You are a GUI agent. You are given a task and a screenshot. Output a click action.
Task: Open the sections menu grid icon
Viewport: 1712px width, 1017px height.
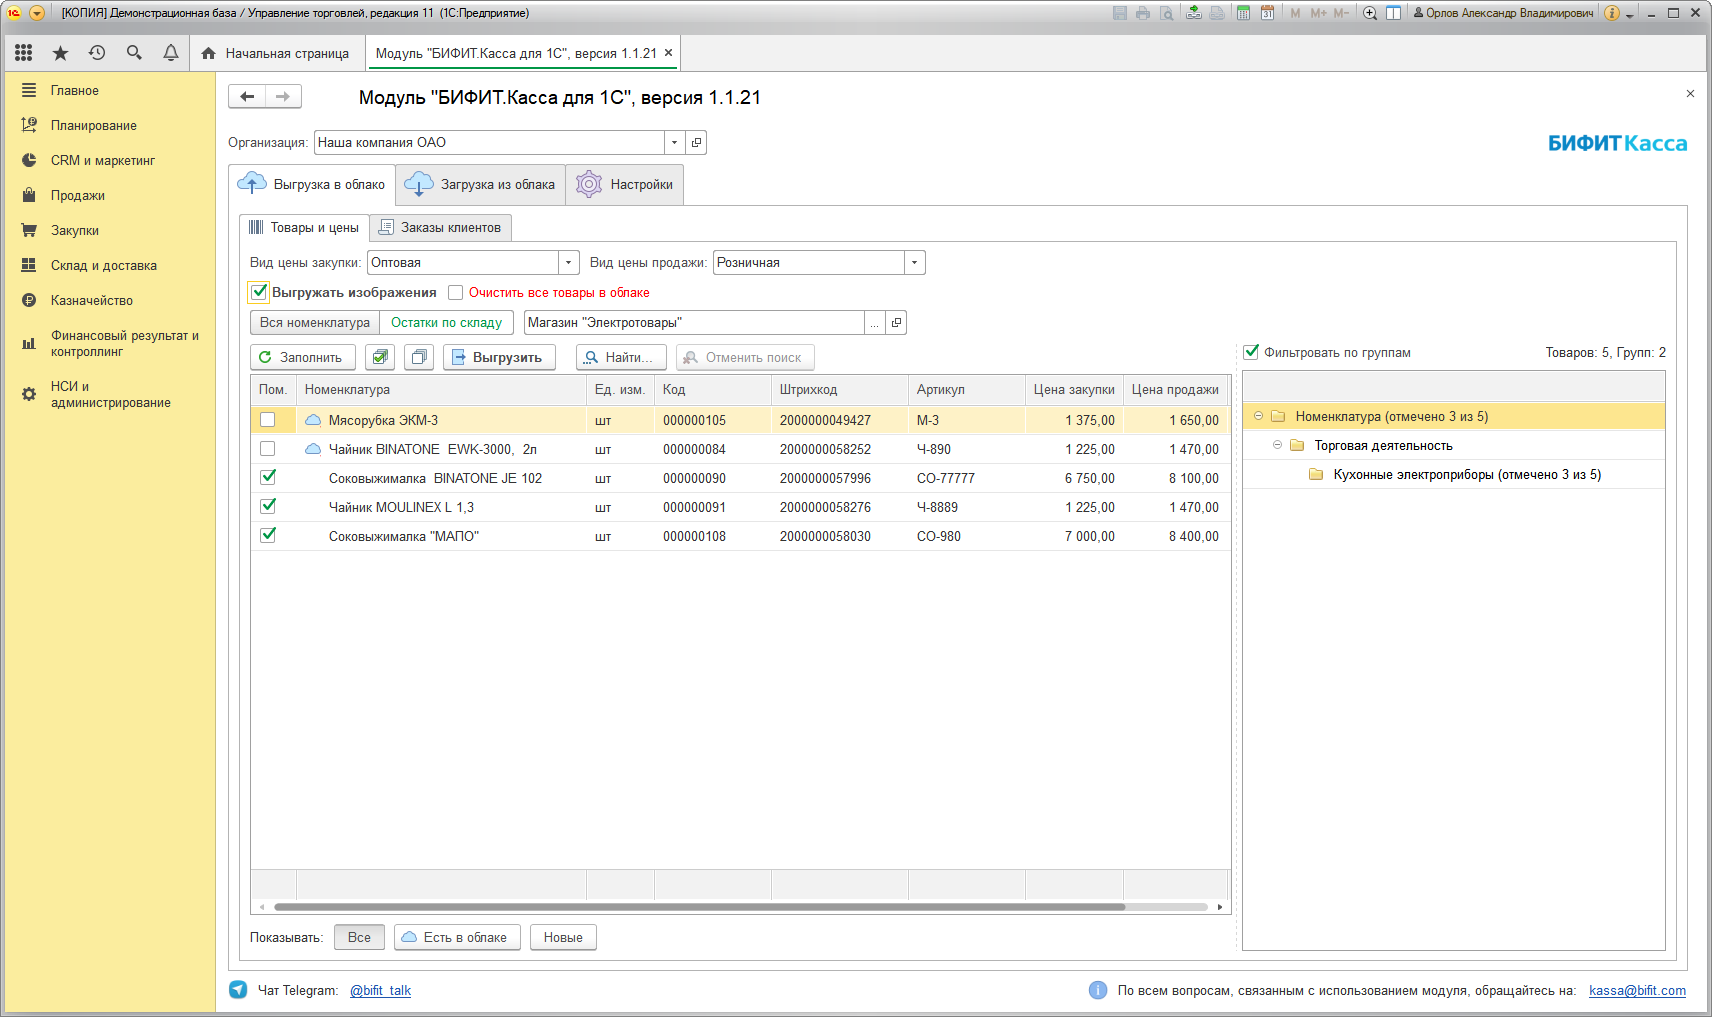tap(24, 53)
